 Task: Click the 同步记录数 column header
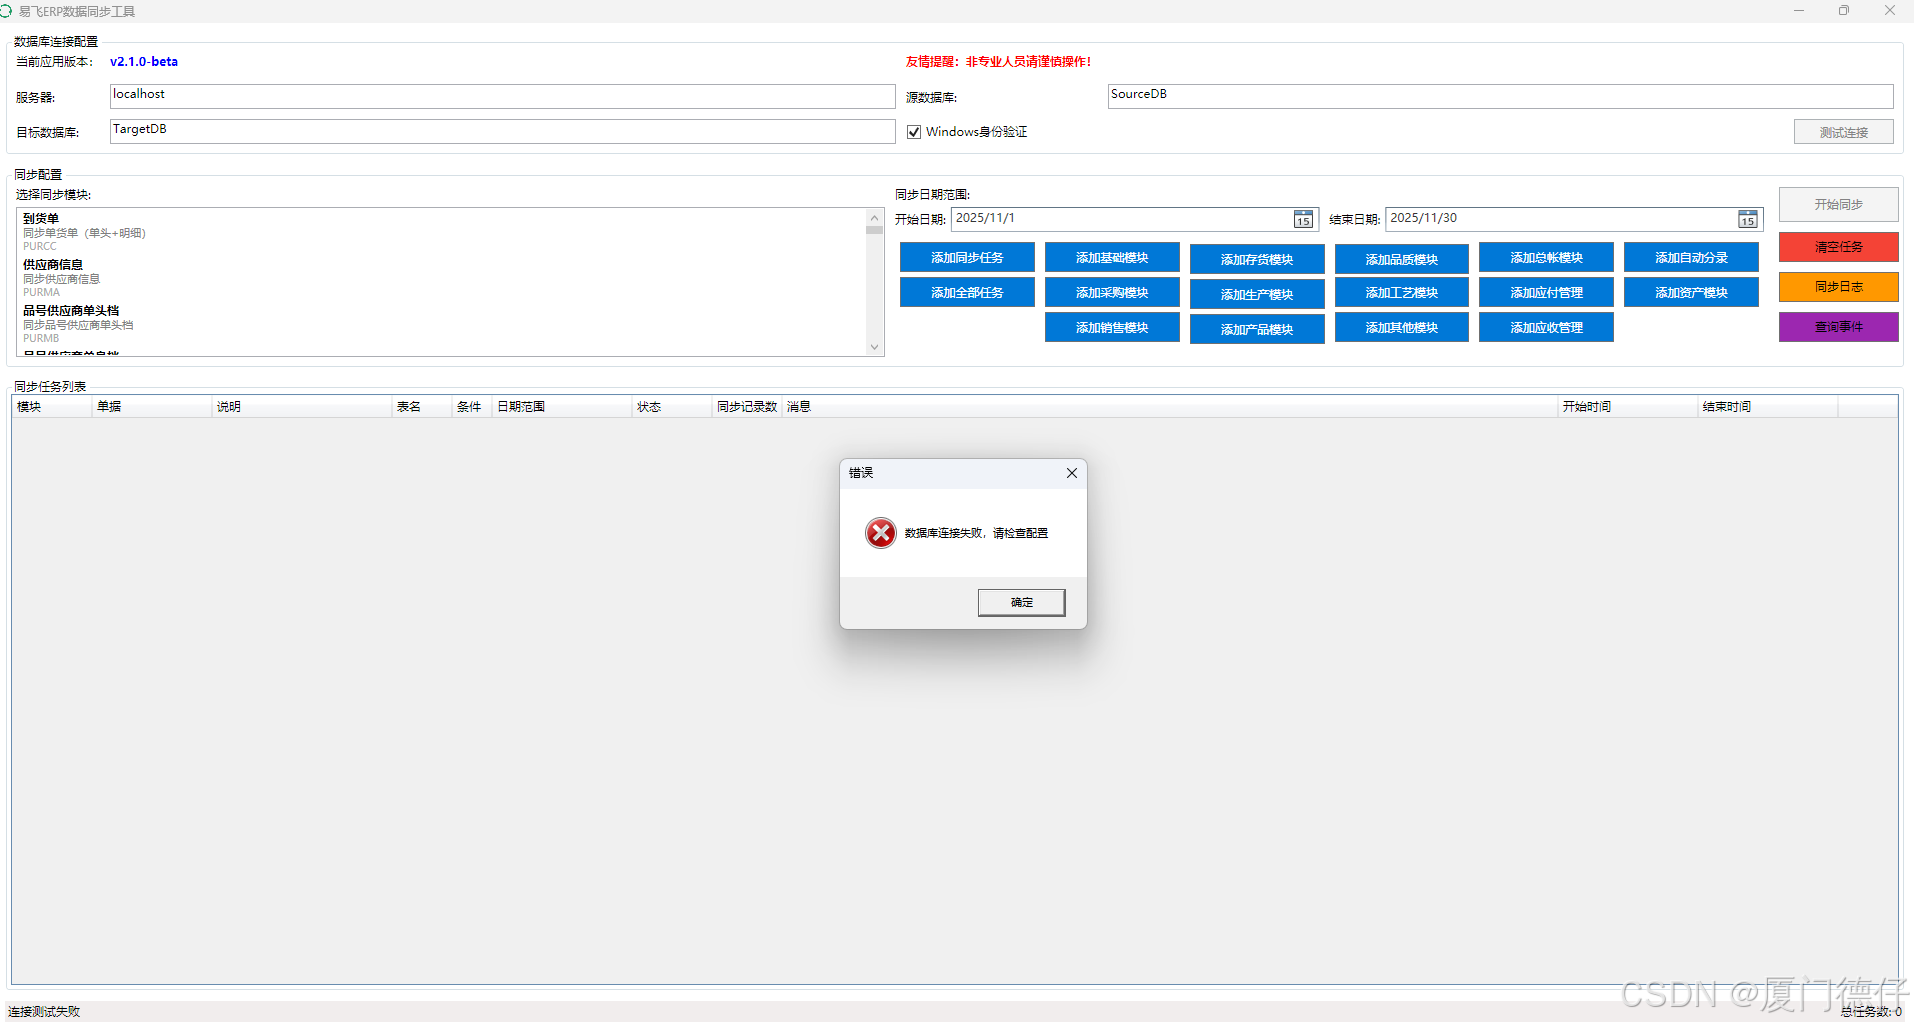[x=747, y=407]
